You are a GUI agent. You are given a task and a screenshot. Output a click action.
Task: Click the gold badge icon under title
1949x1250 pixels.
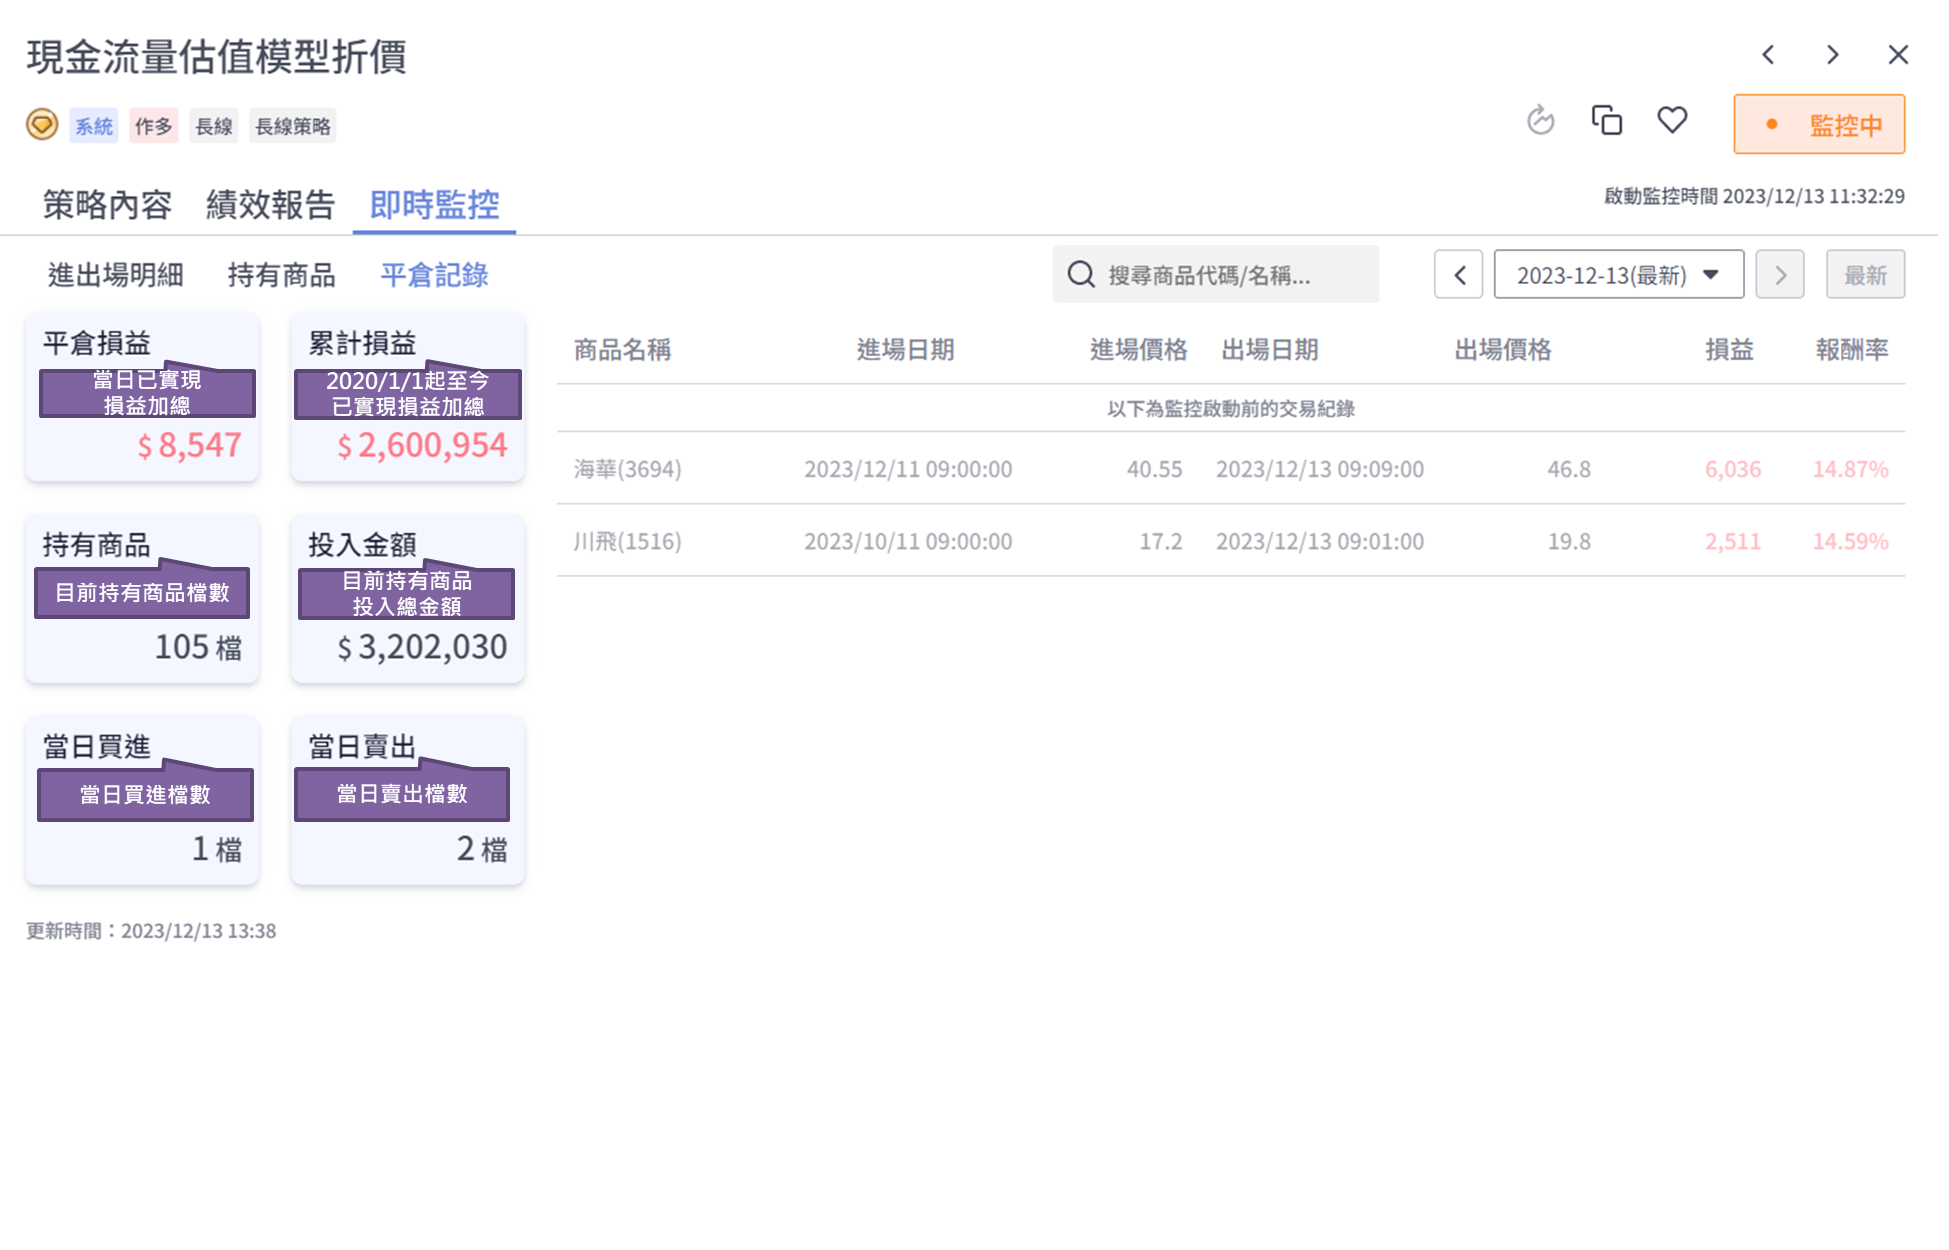(42, 126)
